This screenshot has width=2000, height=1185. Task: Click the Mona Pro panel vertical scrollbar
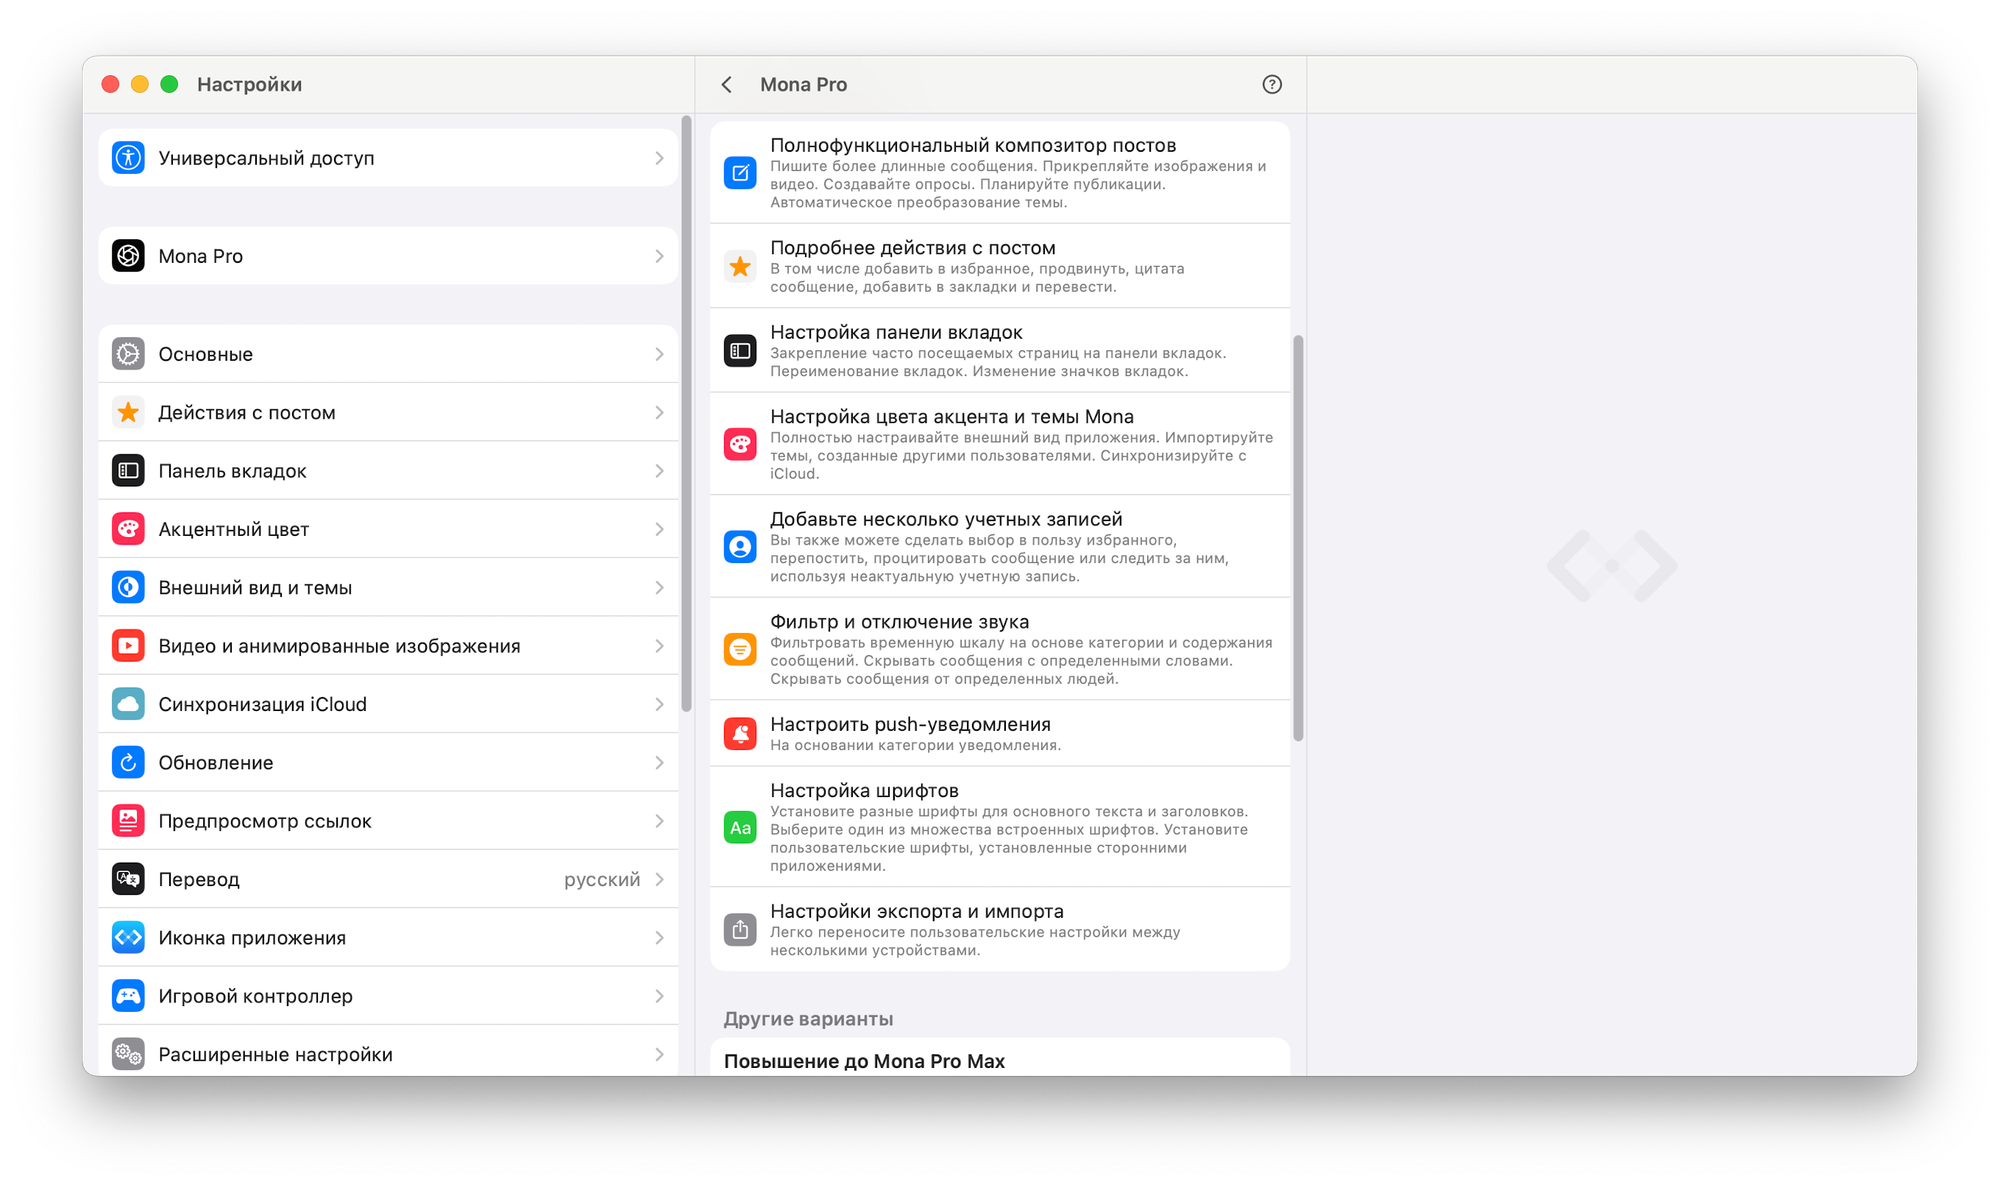click(x=1298, y=538)
